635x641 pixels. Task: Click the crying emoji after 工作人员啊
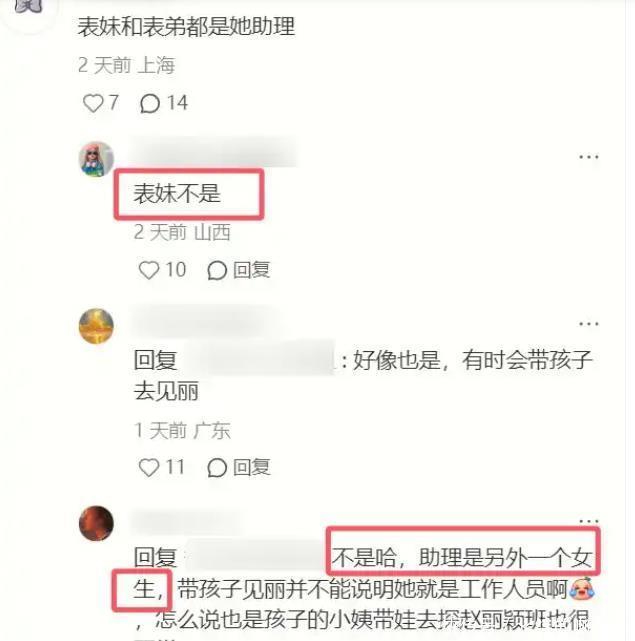coord(581,589)
